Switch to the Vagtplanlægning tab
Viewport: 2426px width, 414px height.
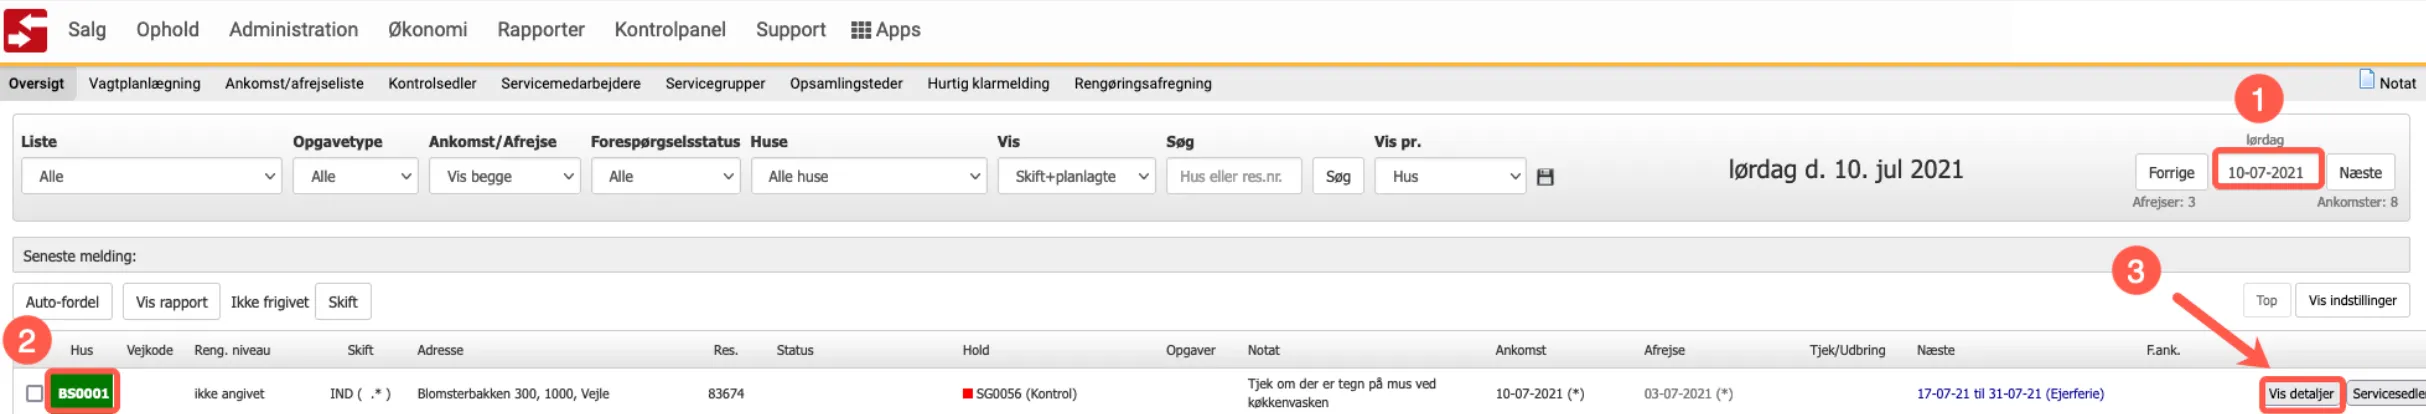point(144,83)
